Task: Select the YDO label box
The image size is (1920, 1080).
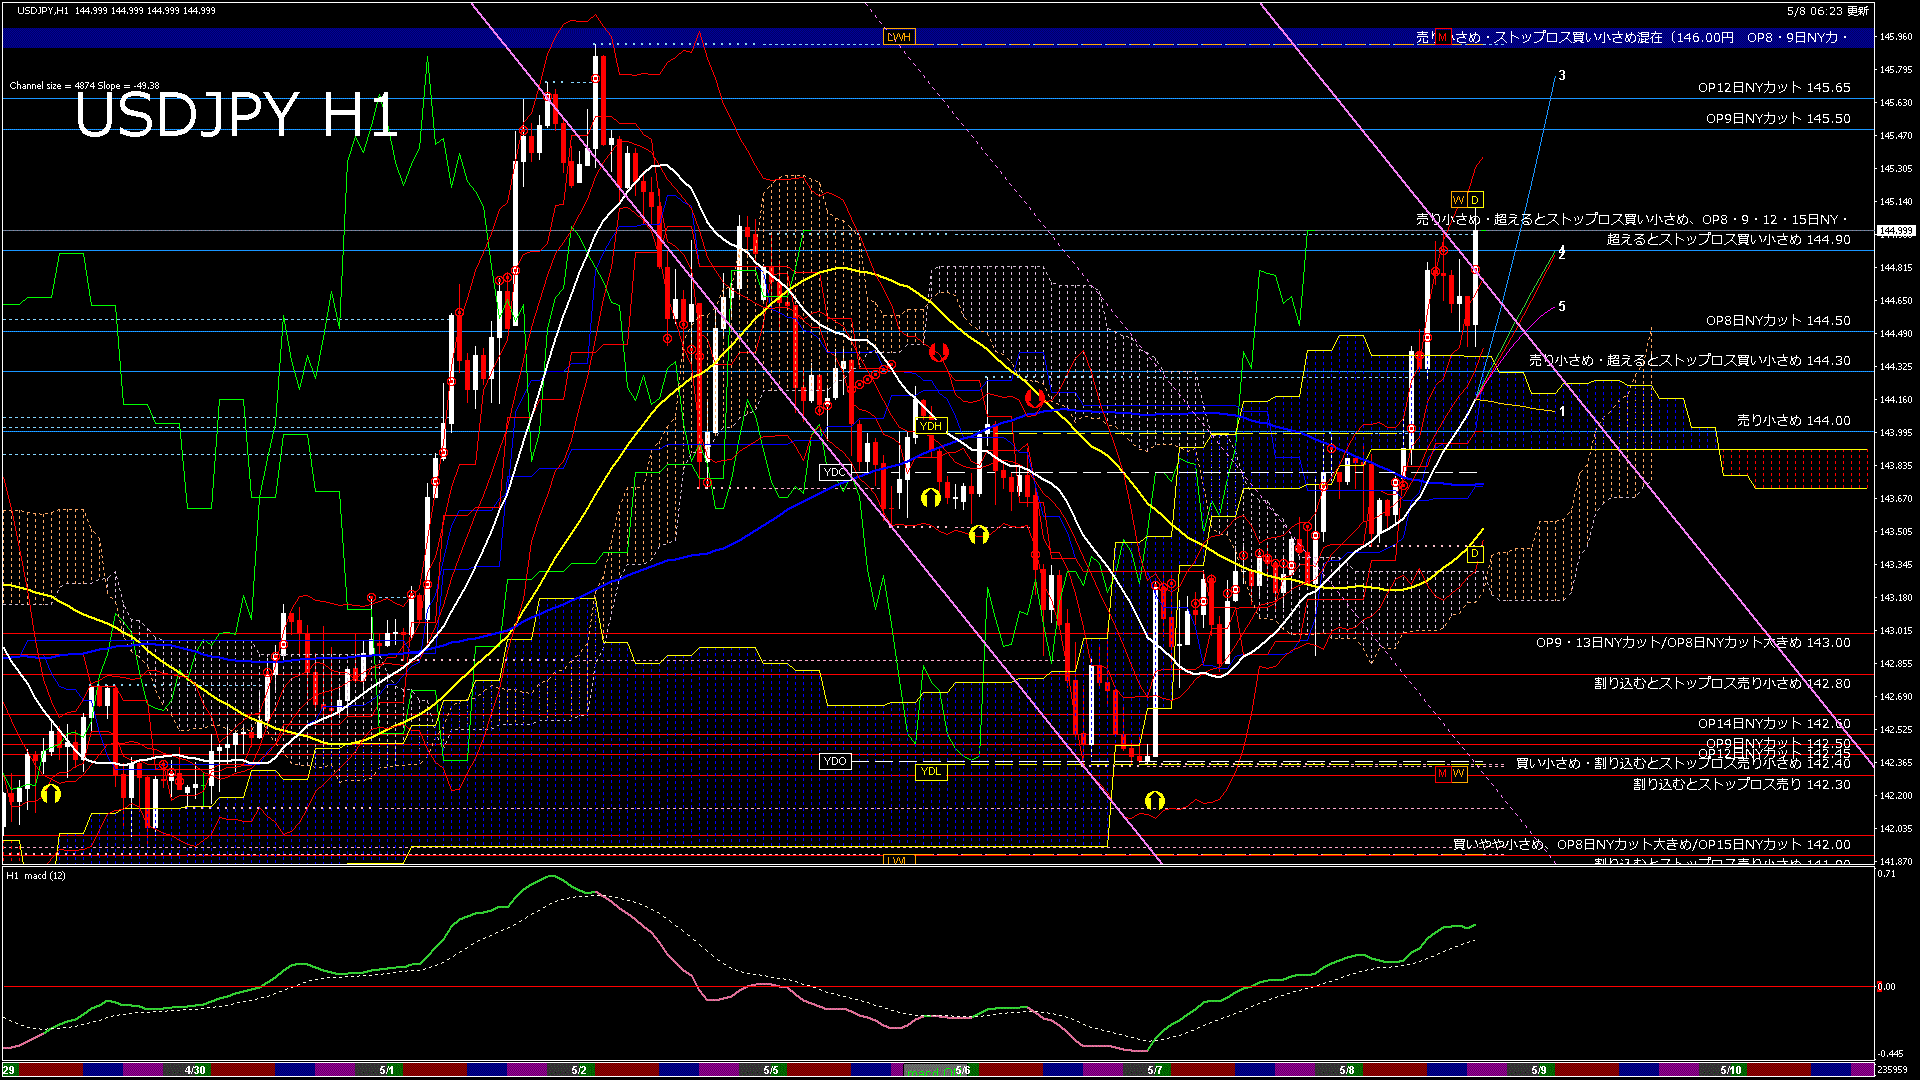Action: (x=835, y=762)
